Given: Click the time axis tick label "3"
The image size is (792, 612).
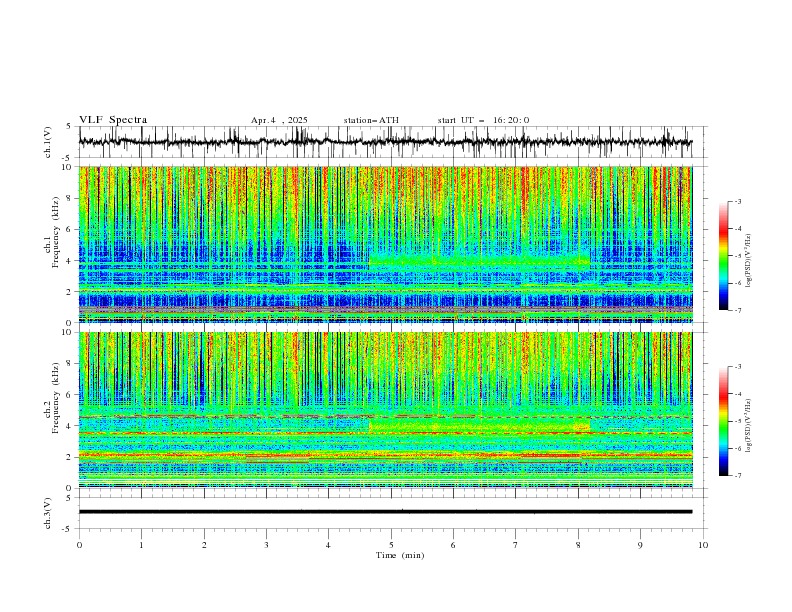Looking at the screenshot, I should (x=266, y=545).
